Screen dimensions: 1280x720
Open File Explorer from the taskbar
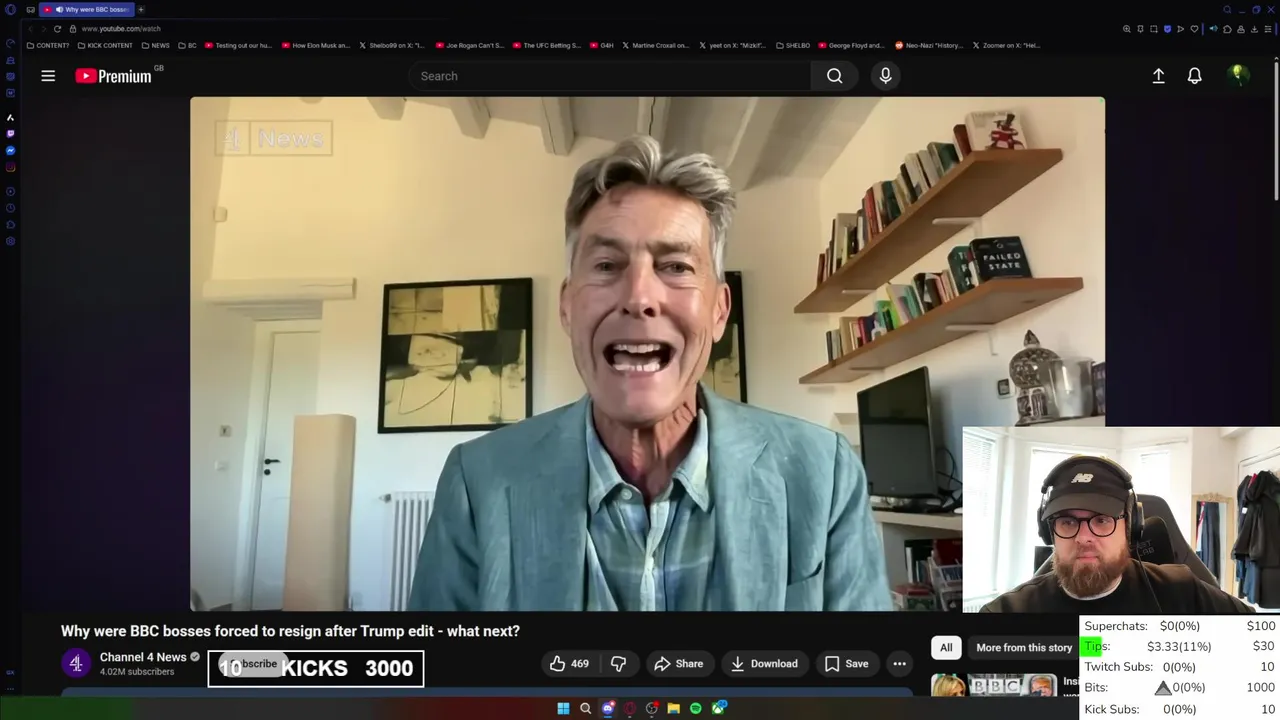pos(674,708)
